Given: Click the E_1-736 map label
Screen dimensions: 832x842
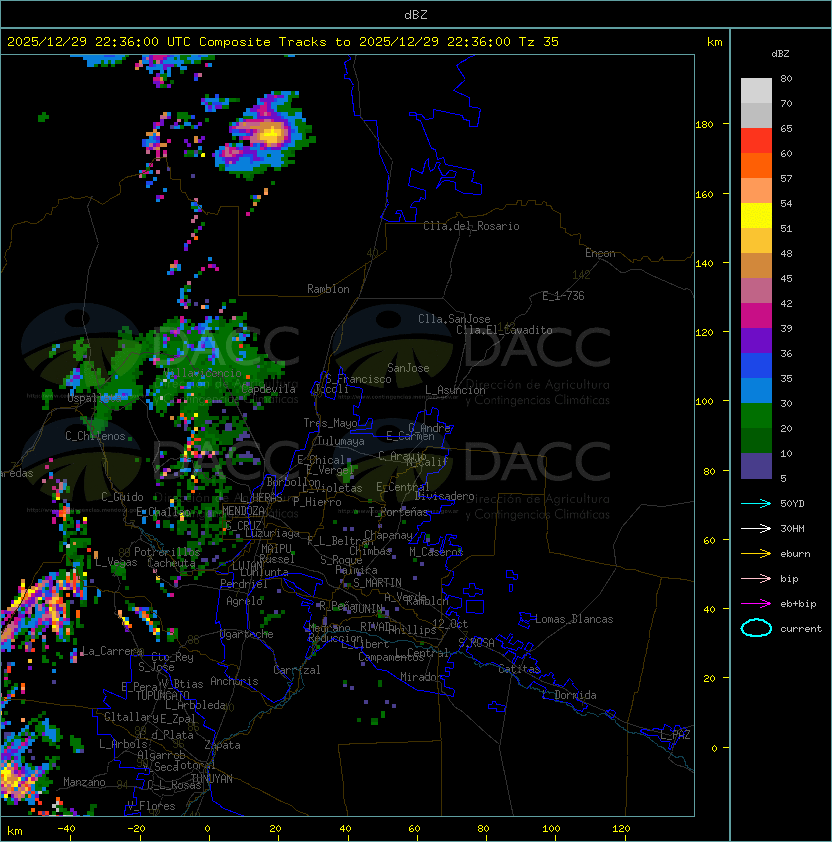Looking at the screenshot, I should (x=563, y=296).
